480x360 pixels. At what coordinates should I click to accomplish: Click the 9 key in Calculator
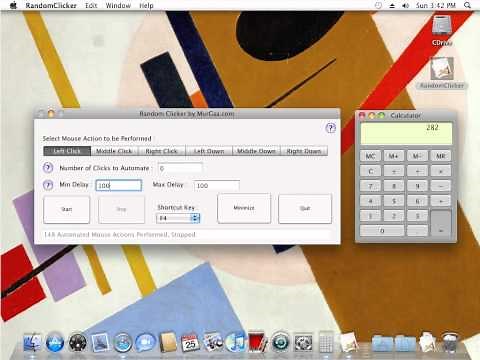(417, 186)
